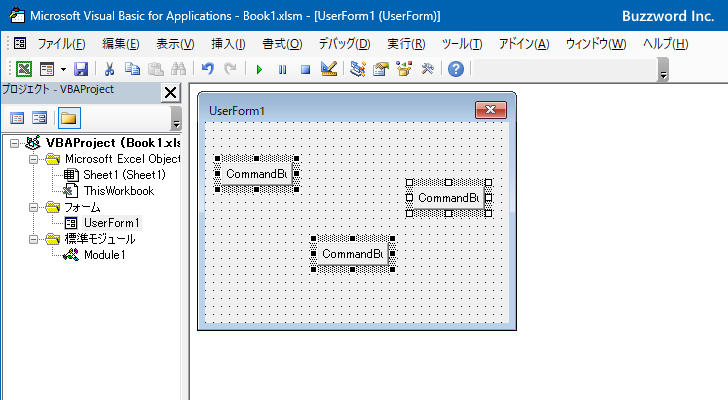
Task: Click the right-side CommandButton with white handles
Action: tap(448, 198)
